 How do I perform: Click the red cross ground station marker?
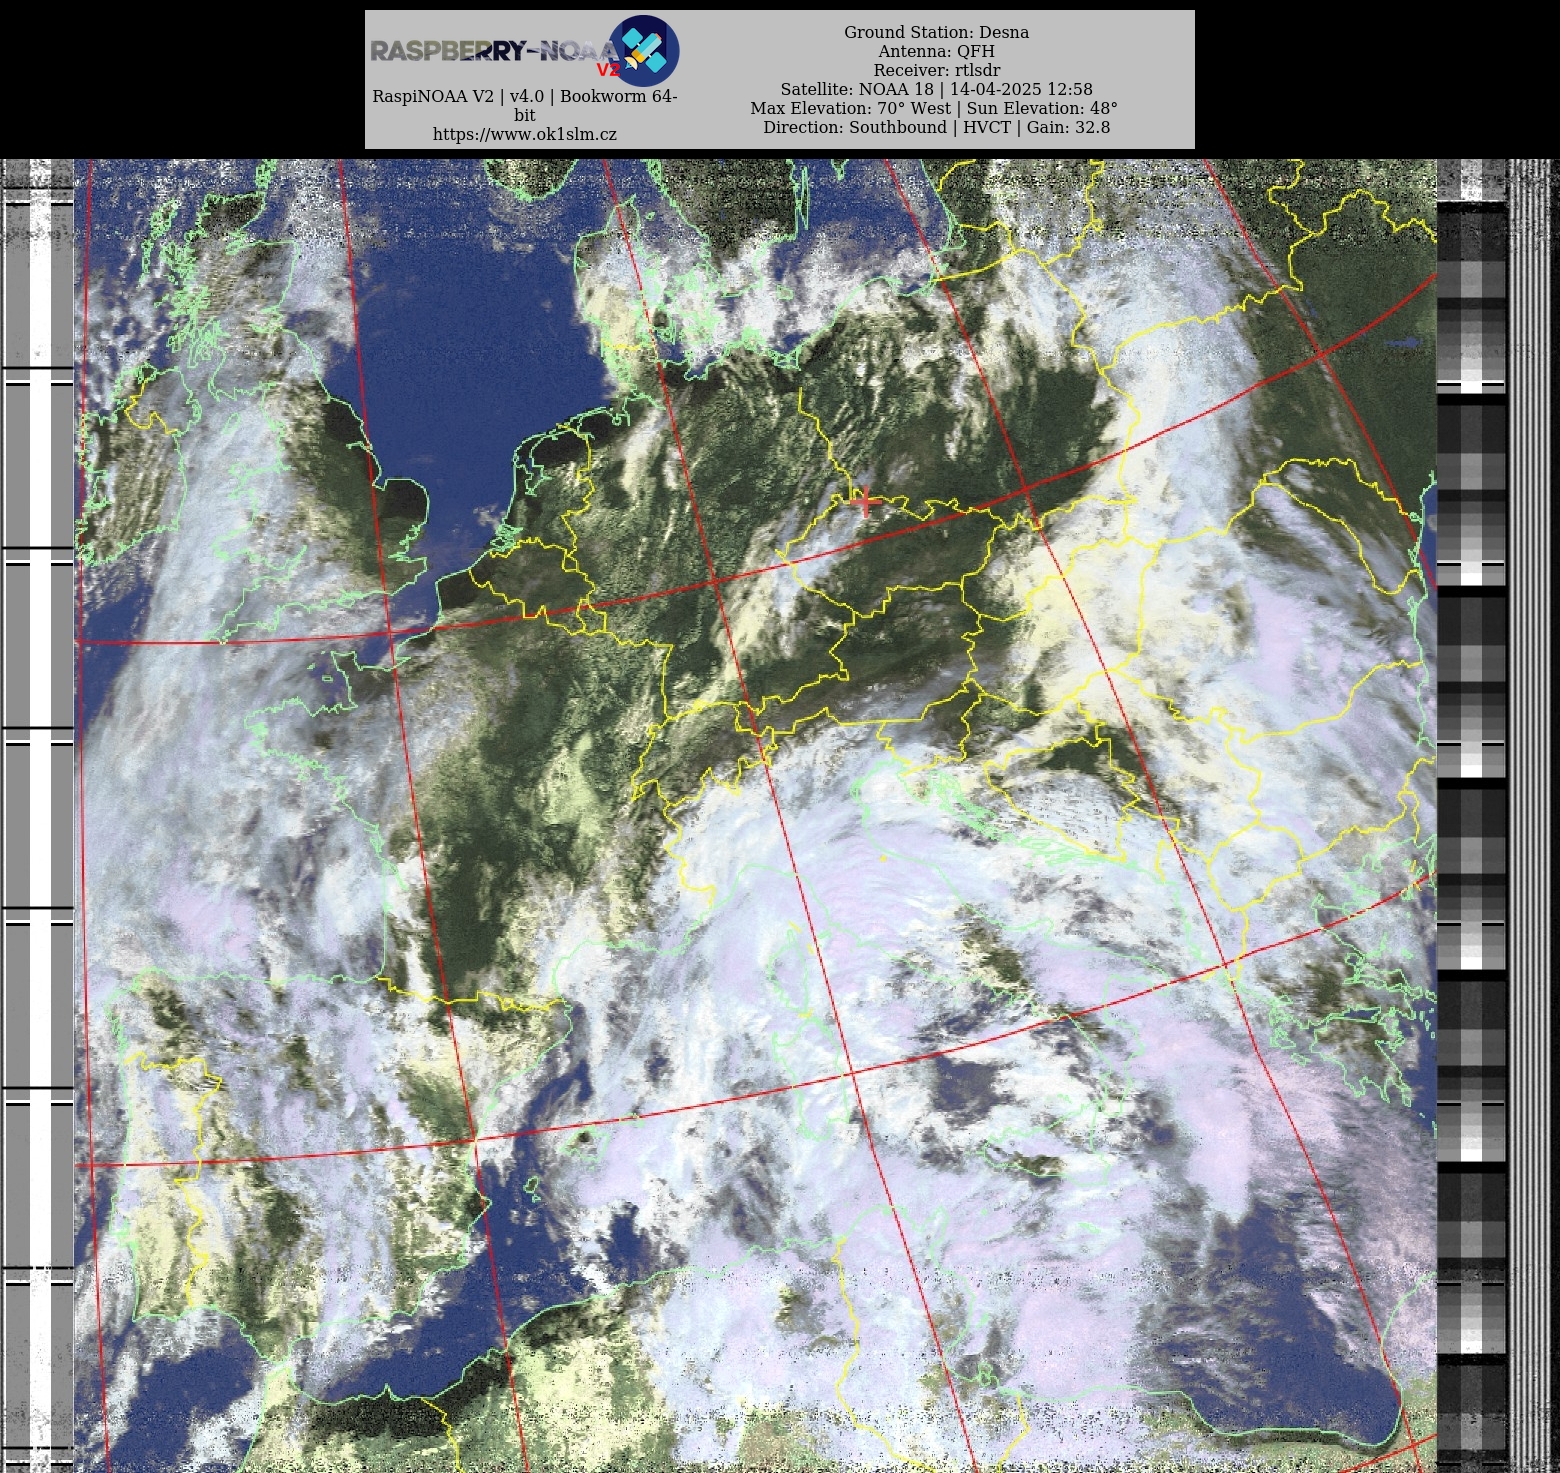pyautogui.click(x=865, y=501)
